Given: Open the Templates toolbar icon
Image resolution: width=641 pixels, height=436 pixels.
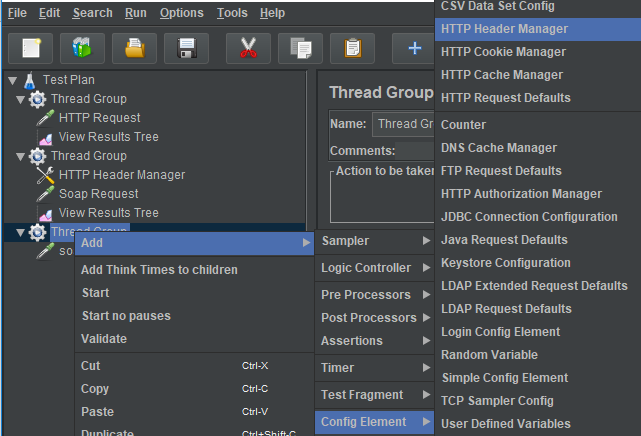Looking at the screenshot, I should tap(83, 48).
